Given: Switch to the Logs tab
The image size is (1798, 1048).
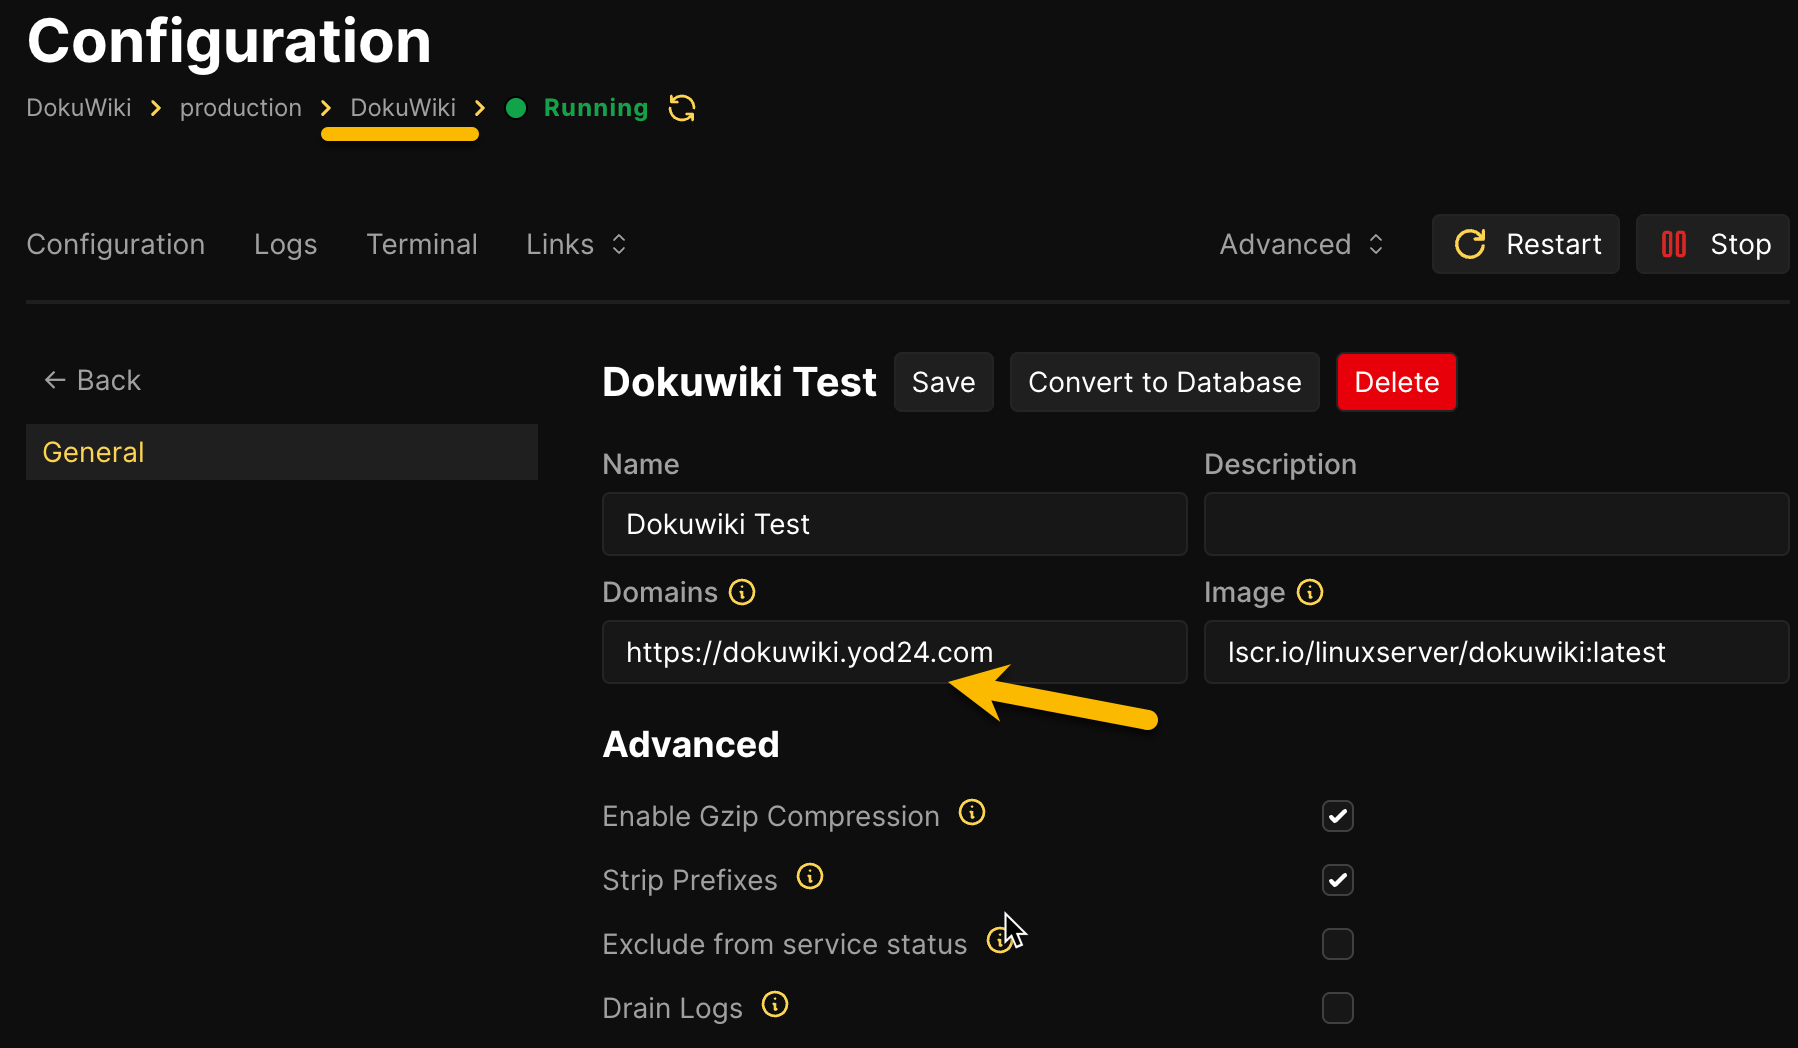Looking at the screenshot, I should click(285, 244).
